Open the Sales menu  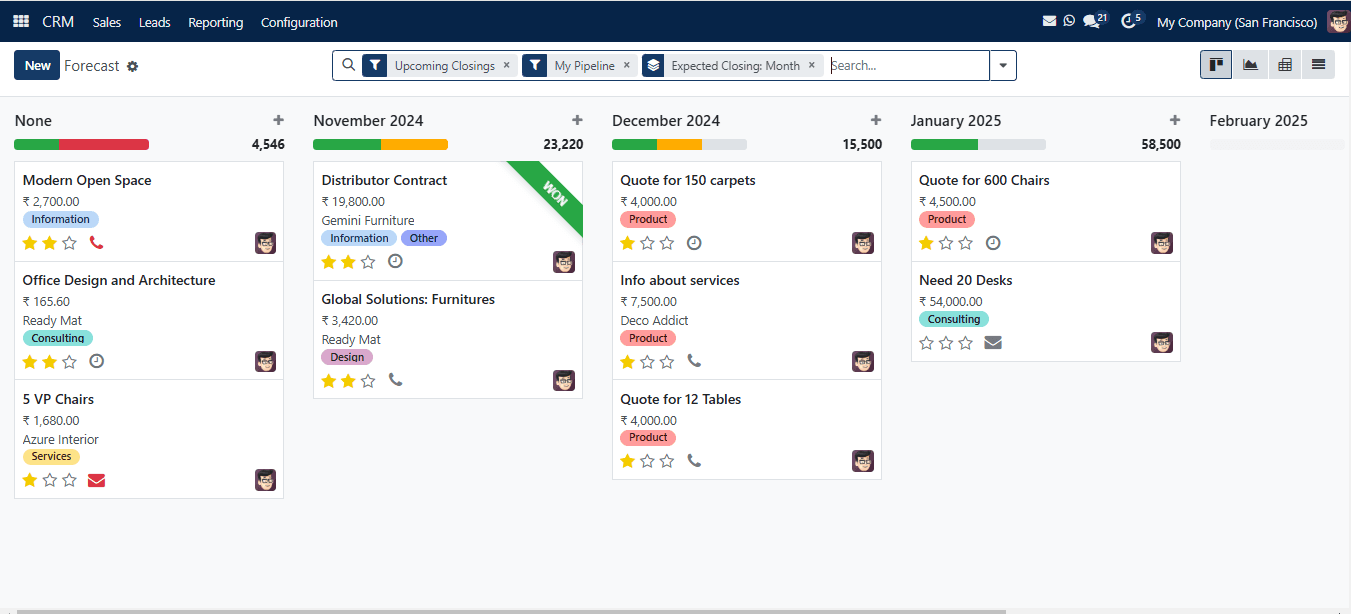(x=107, y=22)
